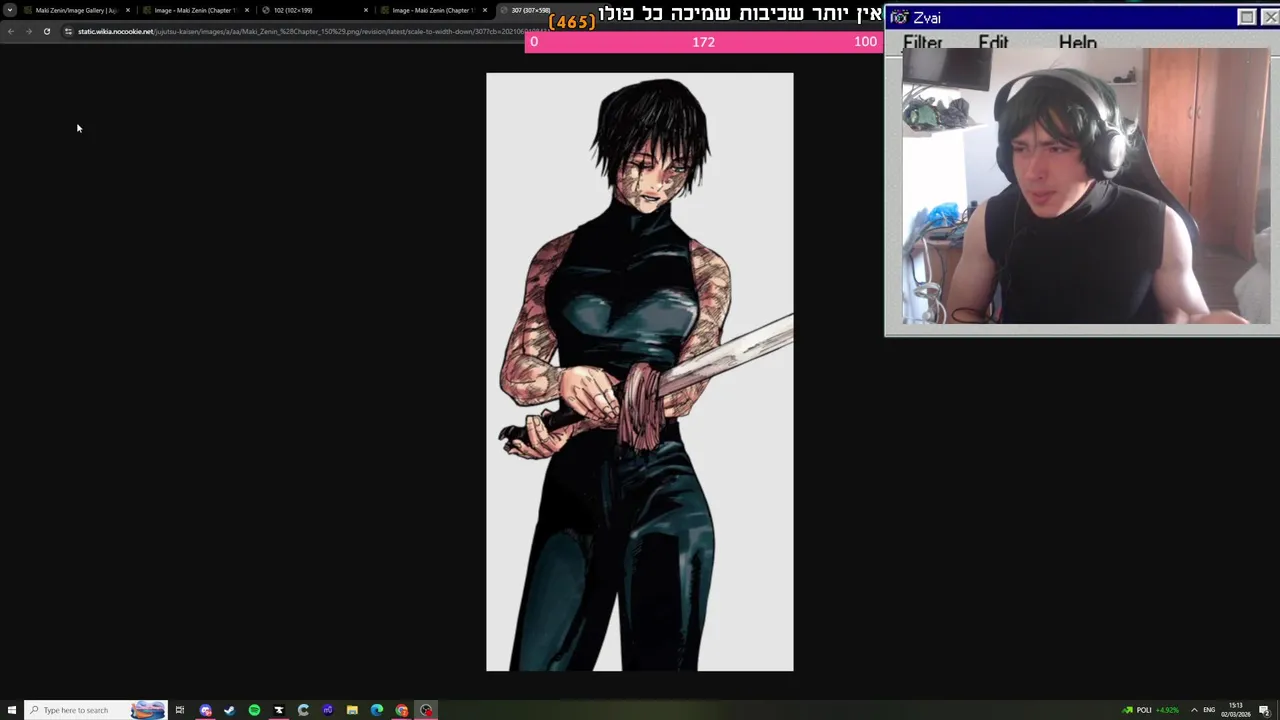The height and width of the screenshot is (720, 1280).
Task: Open the blue C-shaped taskbar app icon
Action: coord(303,710)
